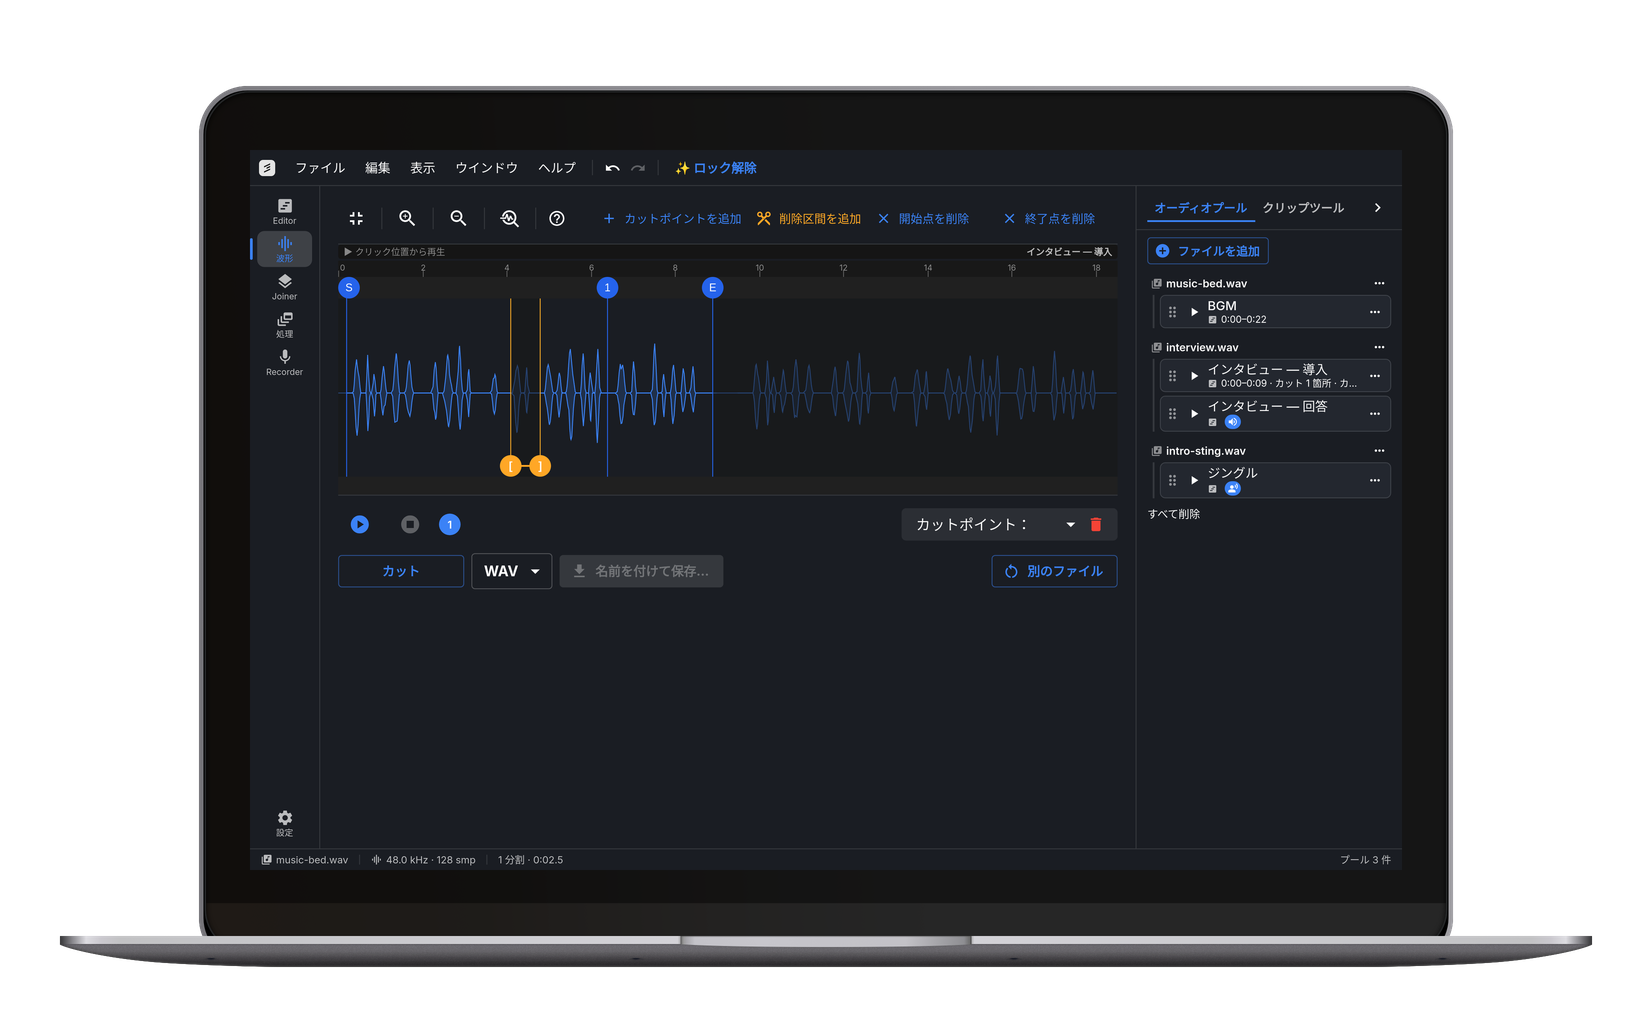Select the 波形 waveform view in the sidebar

click(284, 249)
